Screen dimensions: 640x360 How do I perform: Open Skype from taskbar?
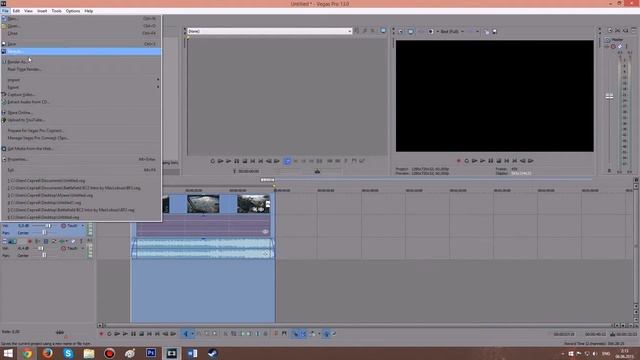tap(68, 353)
